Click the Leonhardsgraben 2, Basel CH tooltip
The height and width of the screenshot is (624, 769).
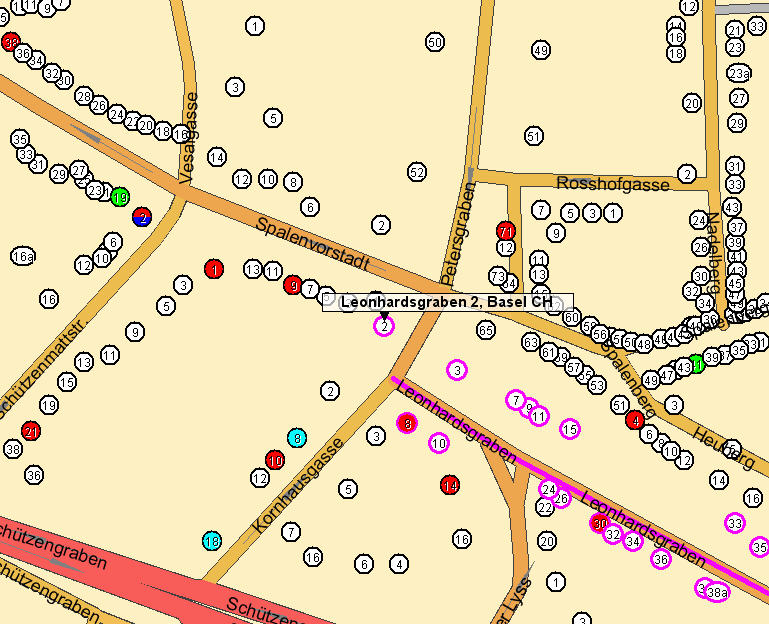[x=448, y=302]
